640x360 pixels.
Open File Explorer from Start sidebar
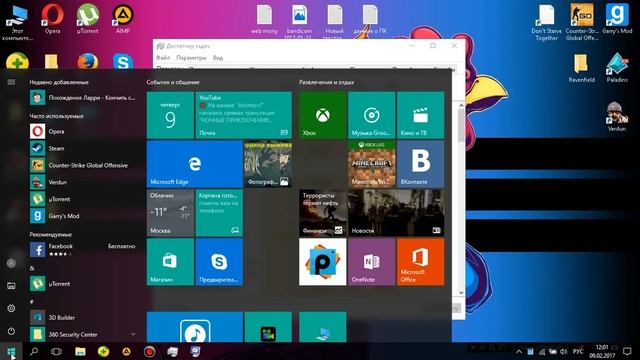(x=11, y=286)
